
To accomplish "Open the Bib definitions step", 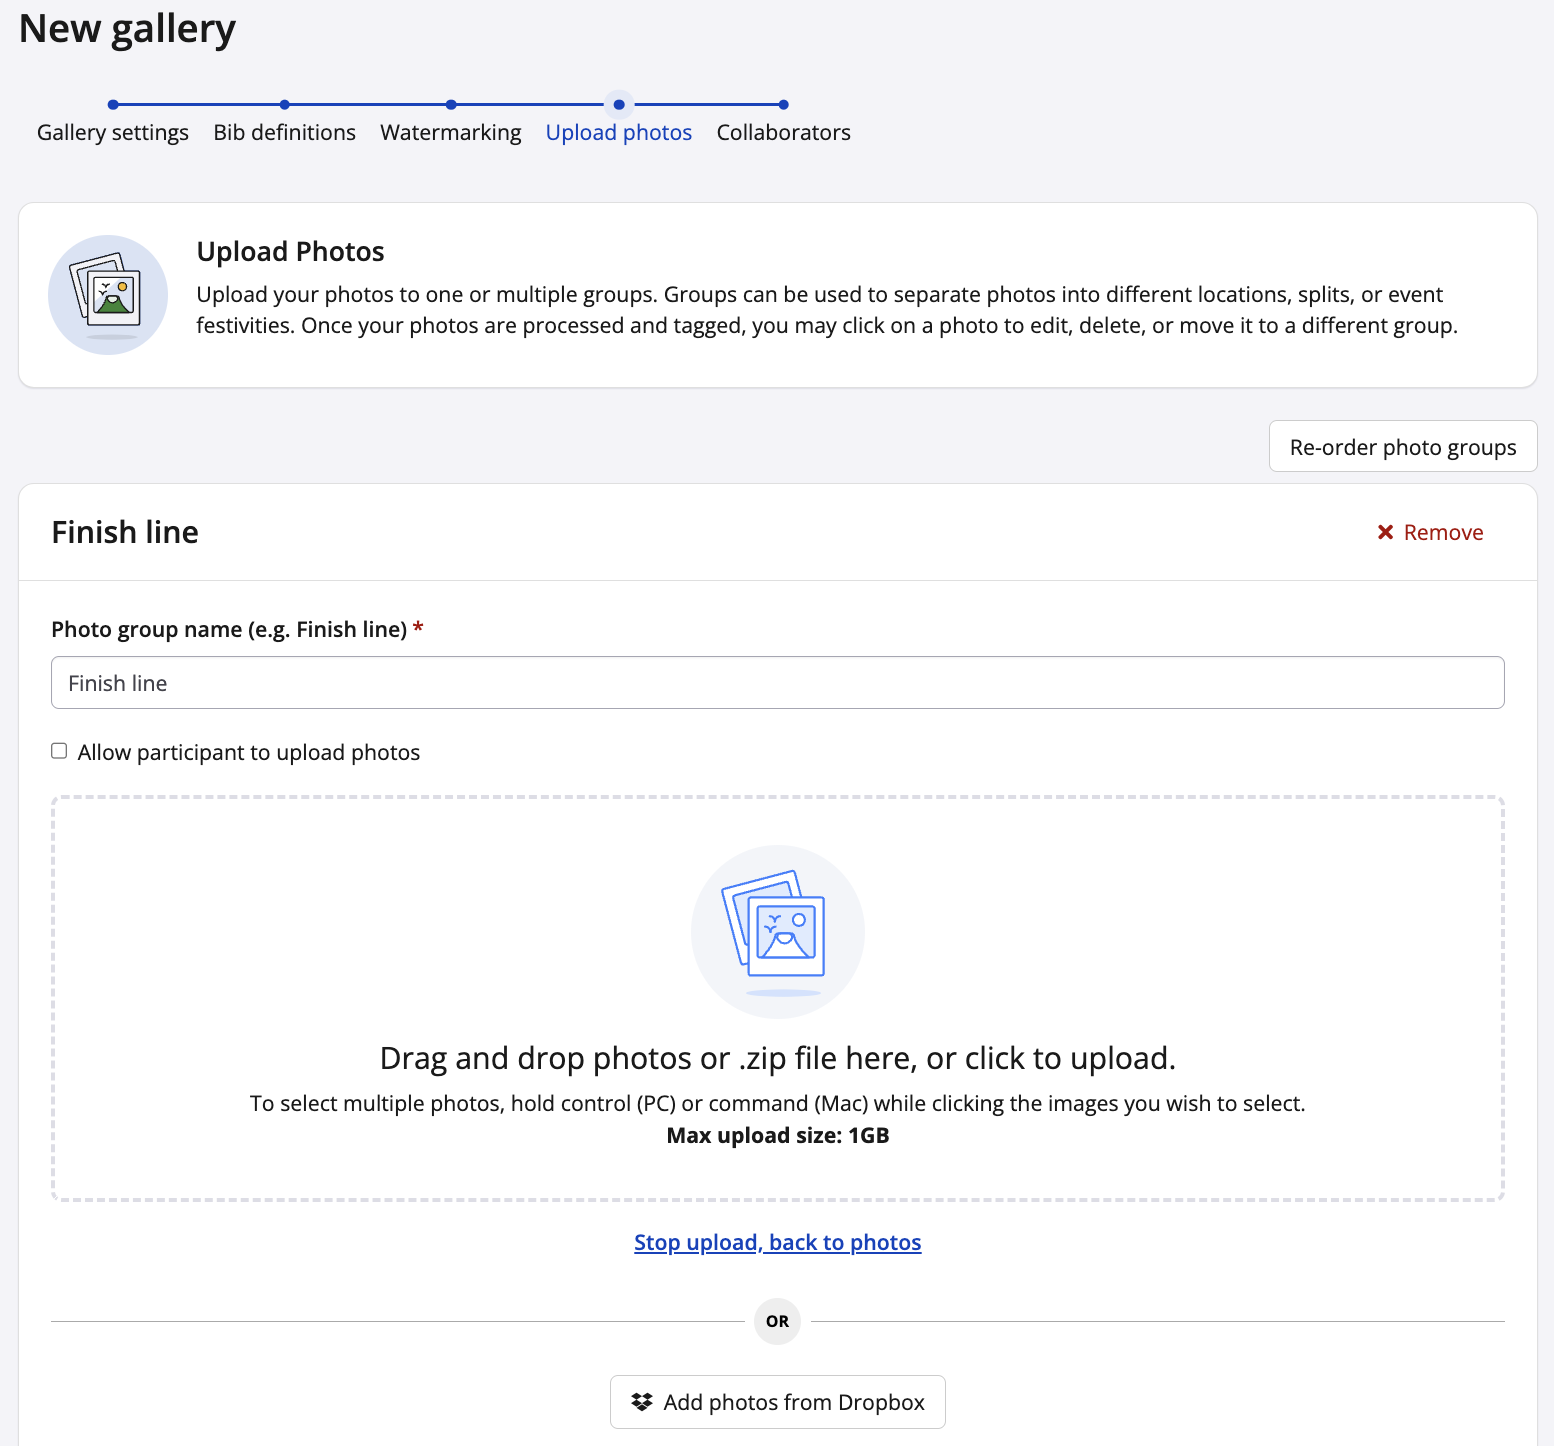I will (285, 133).
